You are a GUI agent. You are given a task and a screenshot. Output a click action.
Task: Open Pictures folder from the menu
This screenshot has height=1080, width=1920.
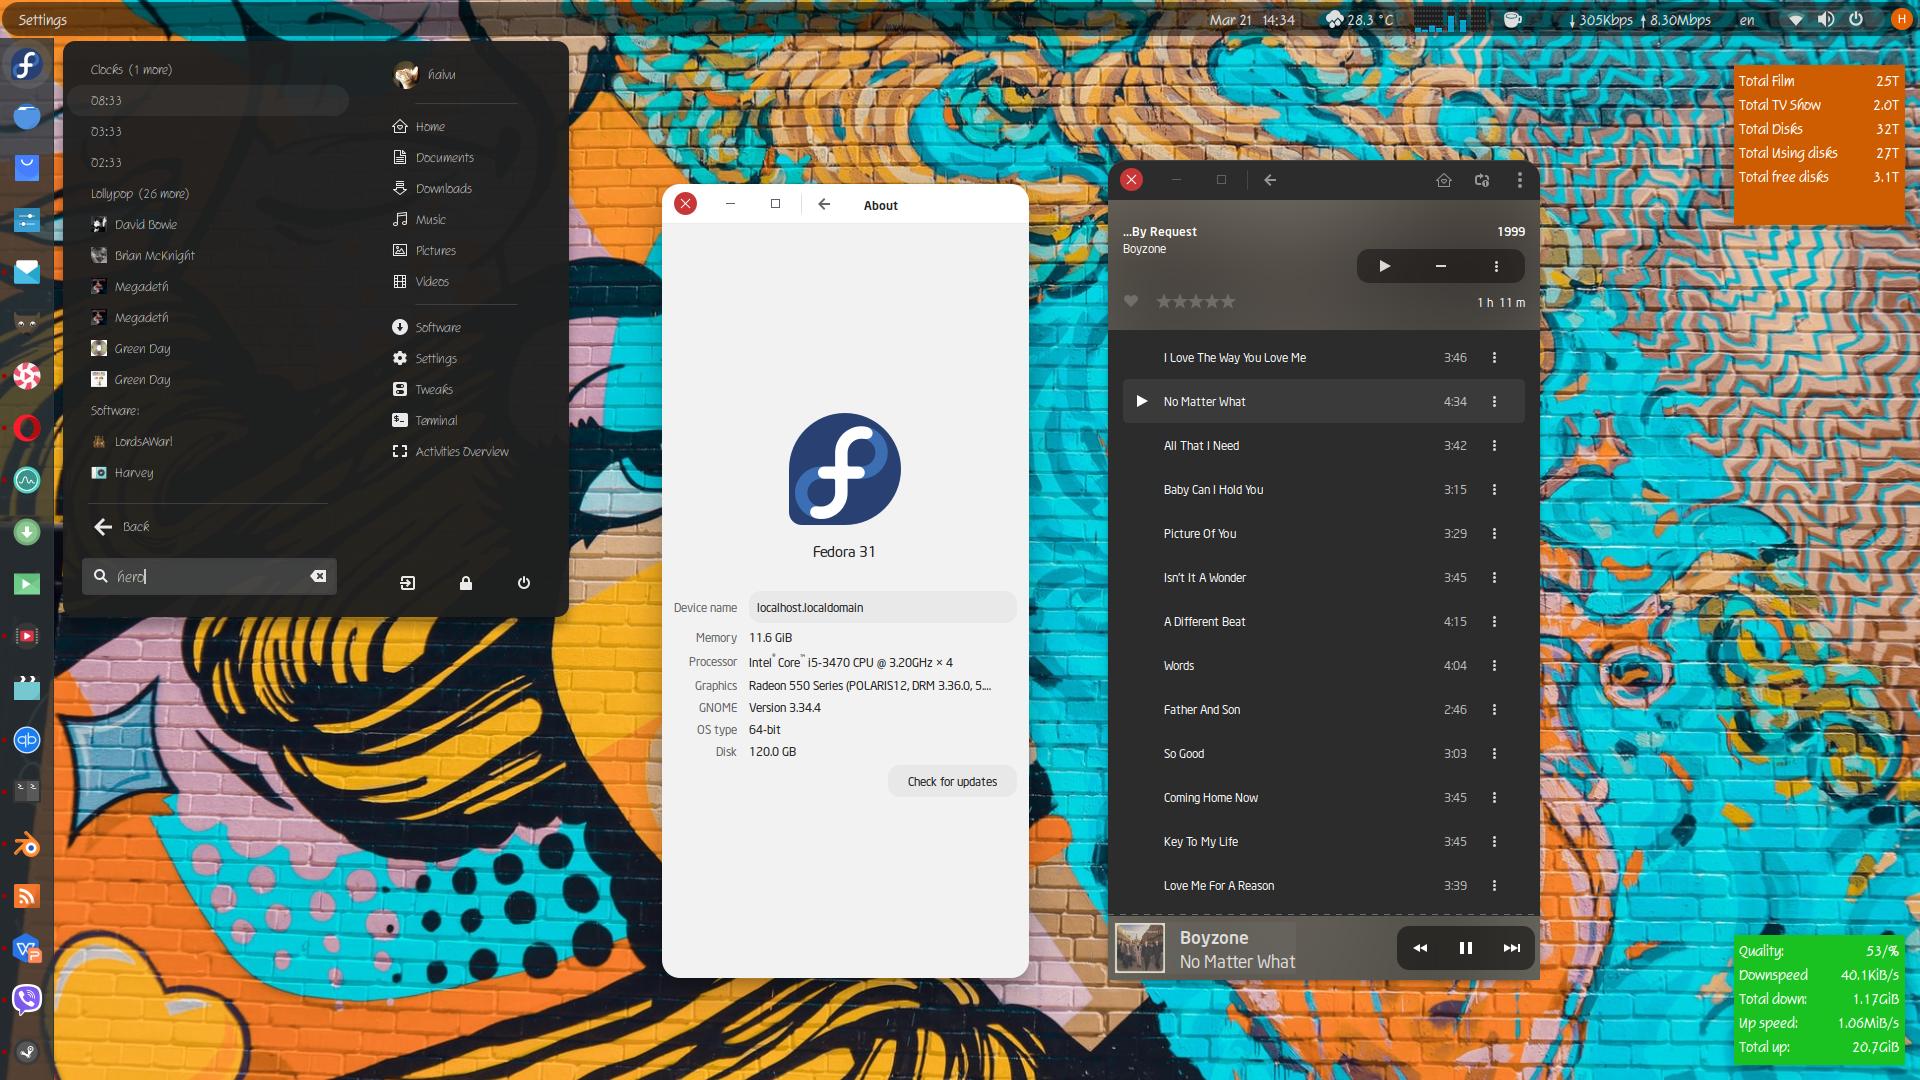[x=424, y=251]
